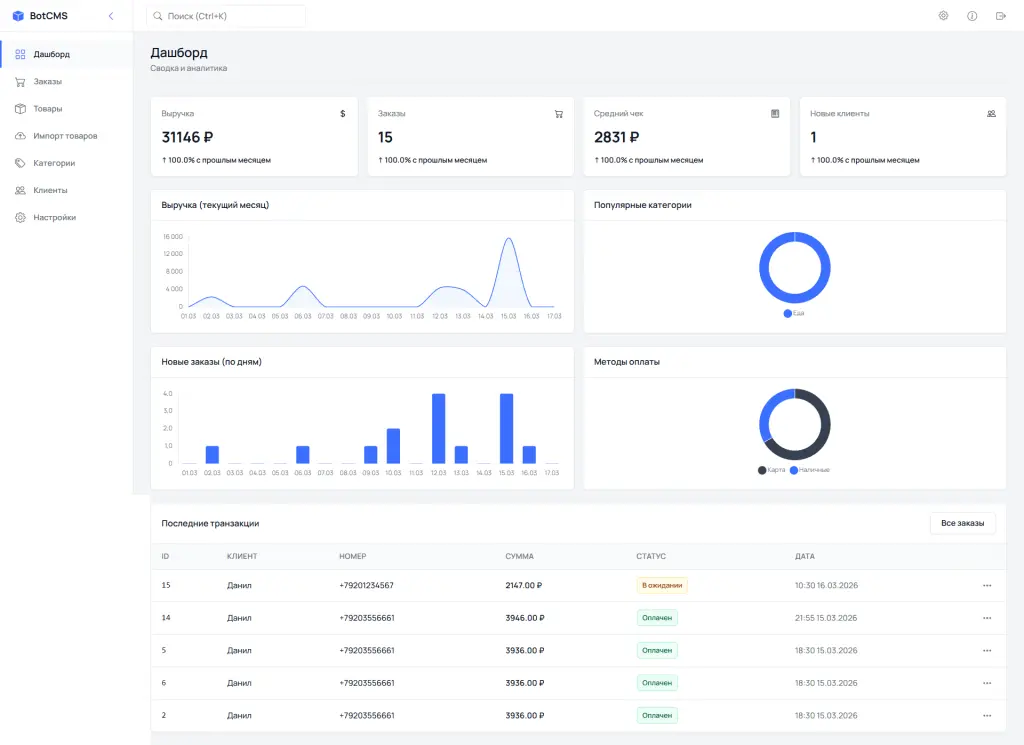Toggle the Еда legend item in the categories chart

click(794, 313)
